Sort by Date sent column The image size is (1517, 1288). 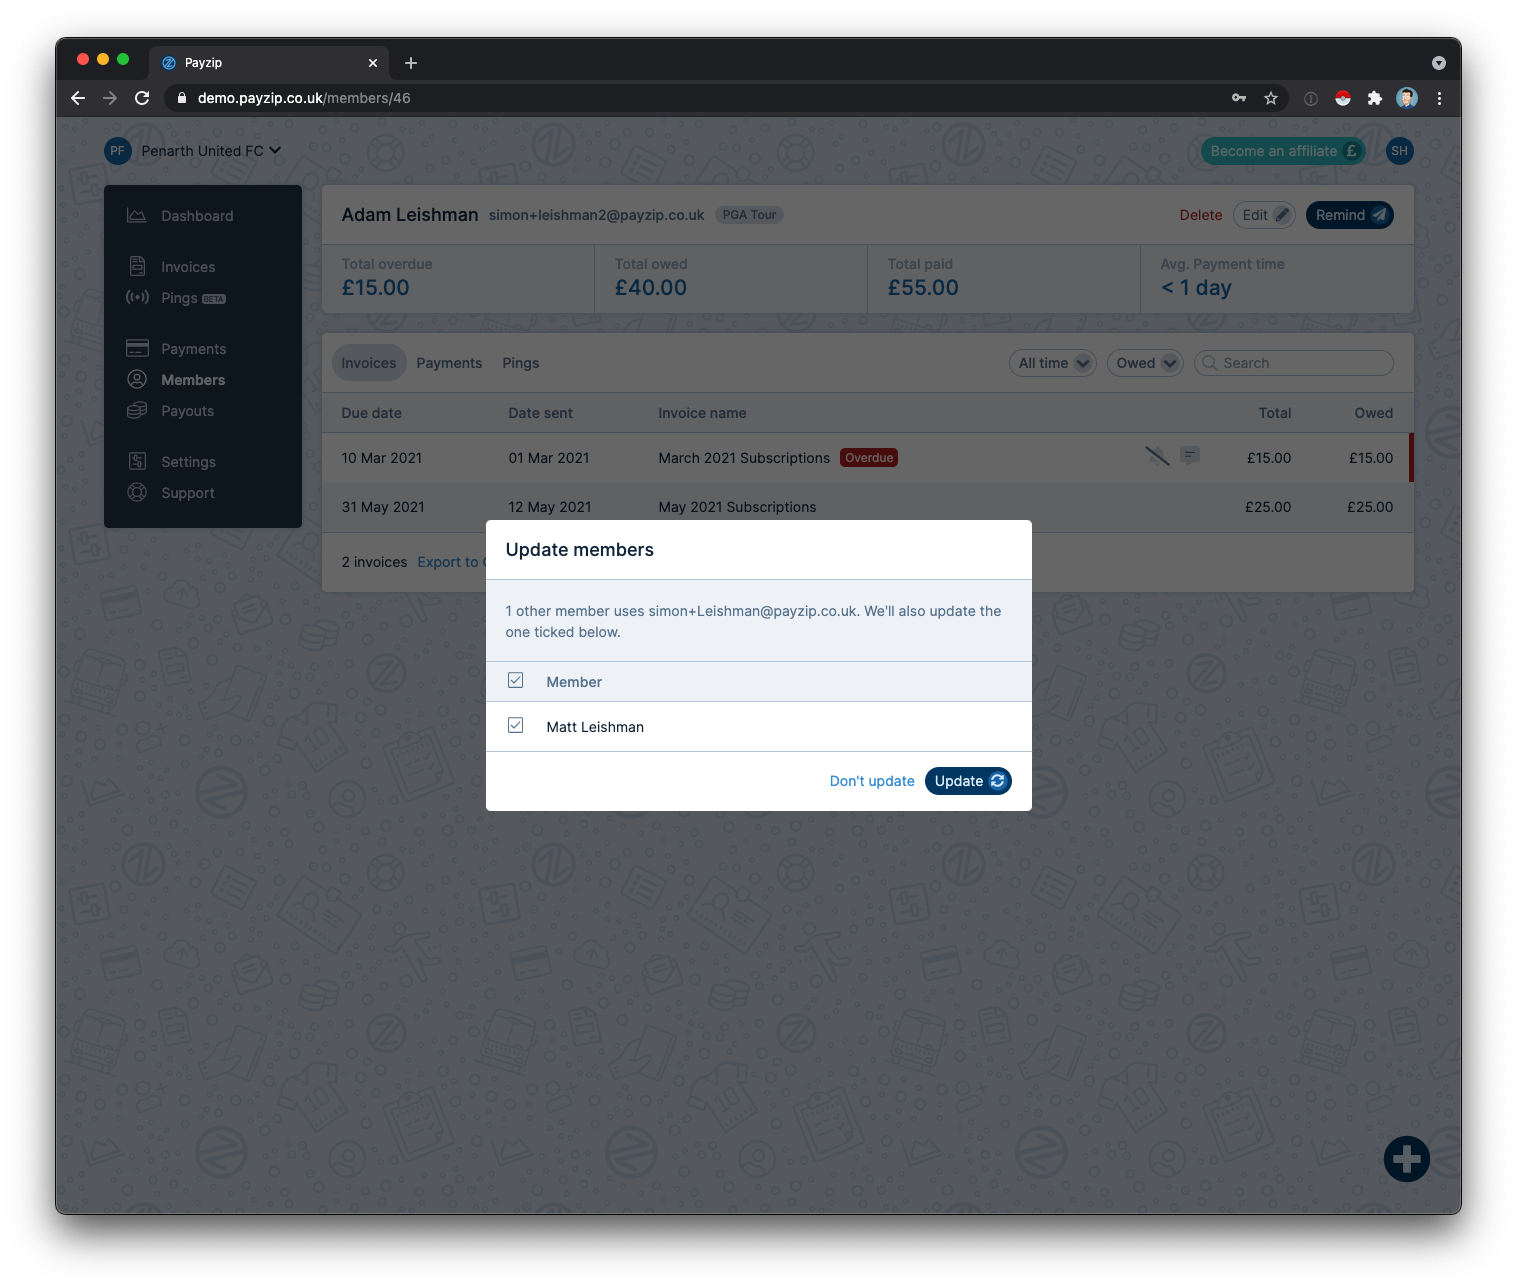pyautogui.click(x=540, y=413)
